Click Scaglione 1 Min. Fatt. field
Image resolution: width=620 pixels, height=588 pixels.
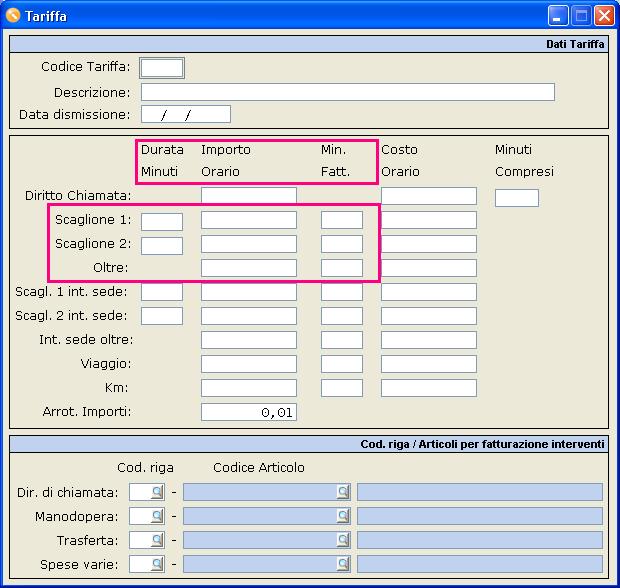point(342,220)
